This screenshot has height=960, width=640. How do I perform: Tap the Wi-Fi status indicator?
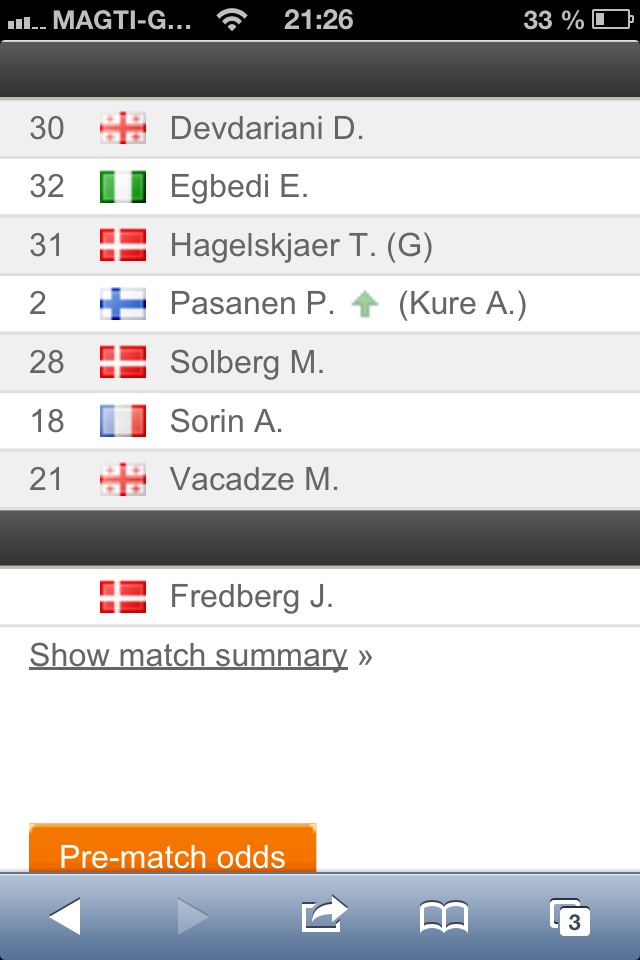(233, 20)
